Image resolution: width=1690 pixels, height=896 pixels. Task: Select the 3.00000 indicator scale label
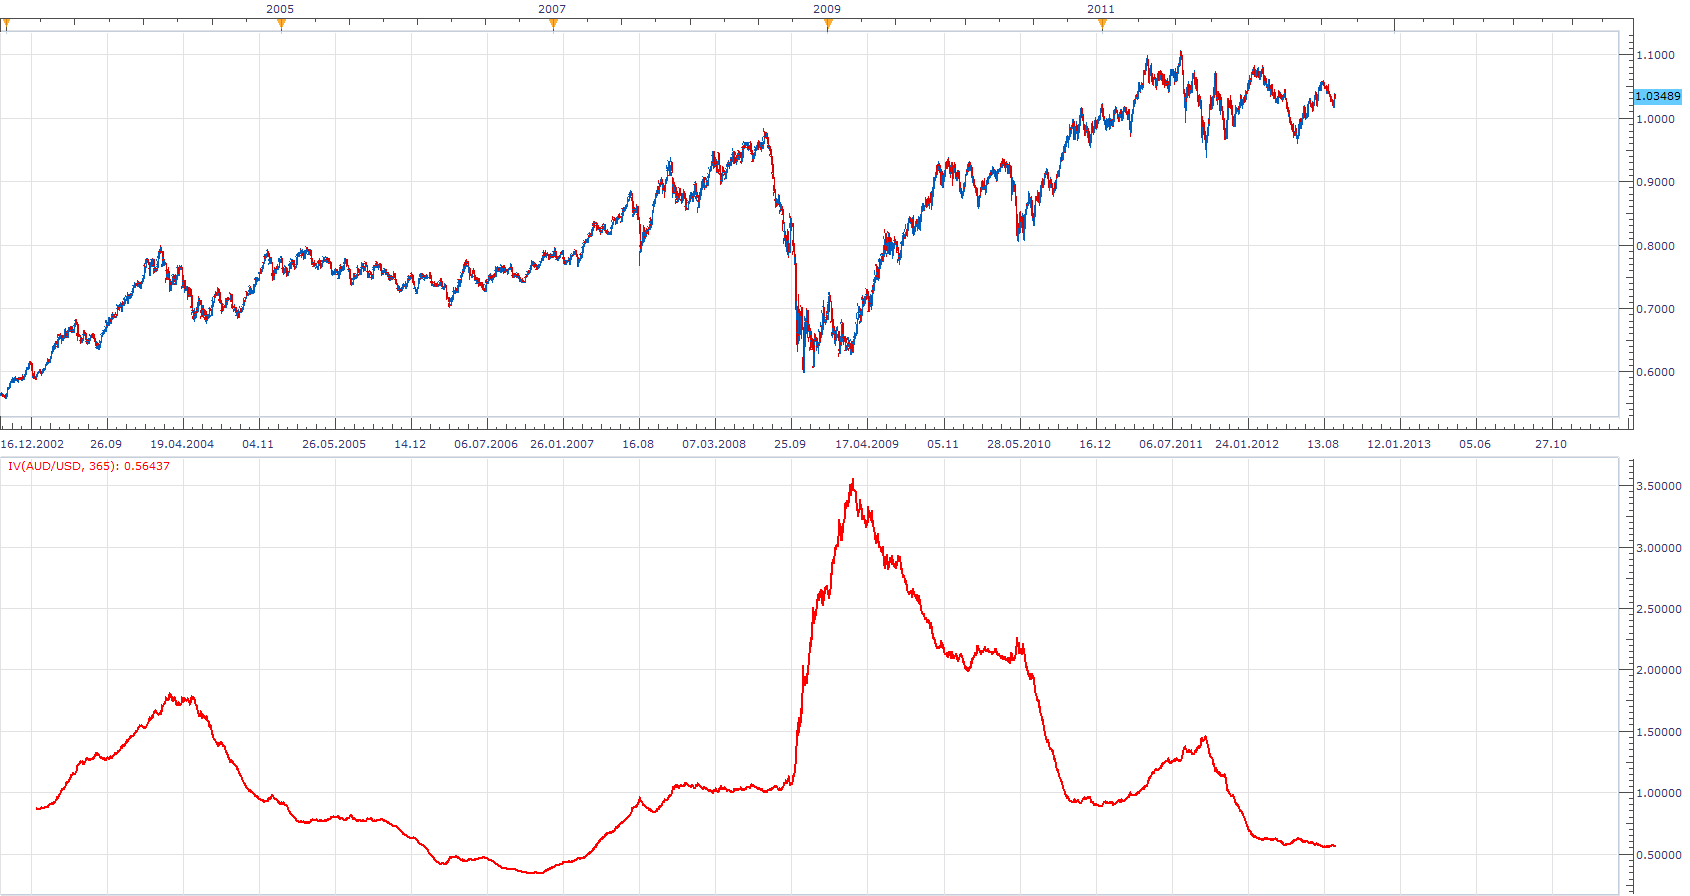(1659, 548)
